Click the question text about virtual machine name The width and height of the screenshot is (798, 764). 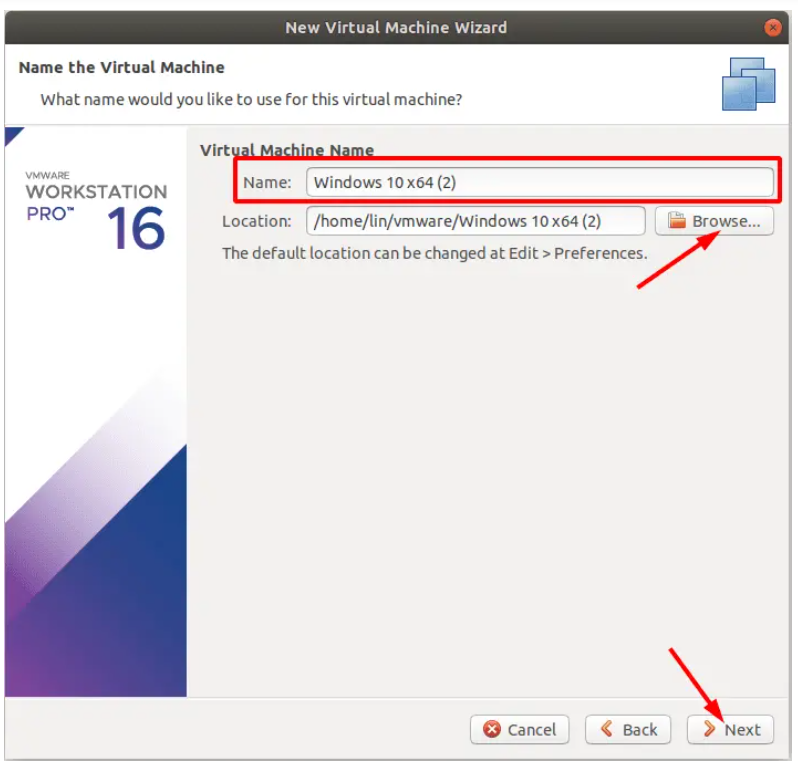251,99
